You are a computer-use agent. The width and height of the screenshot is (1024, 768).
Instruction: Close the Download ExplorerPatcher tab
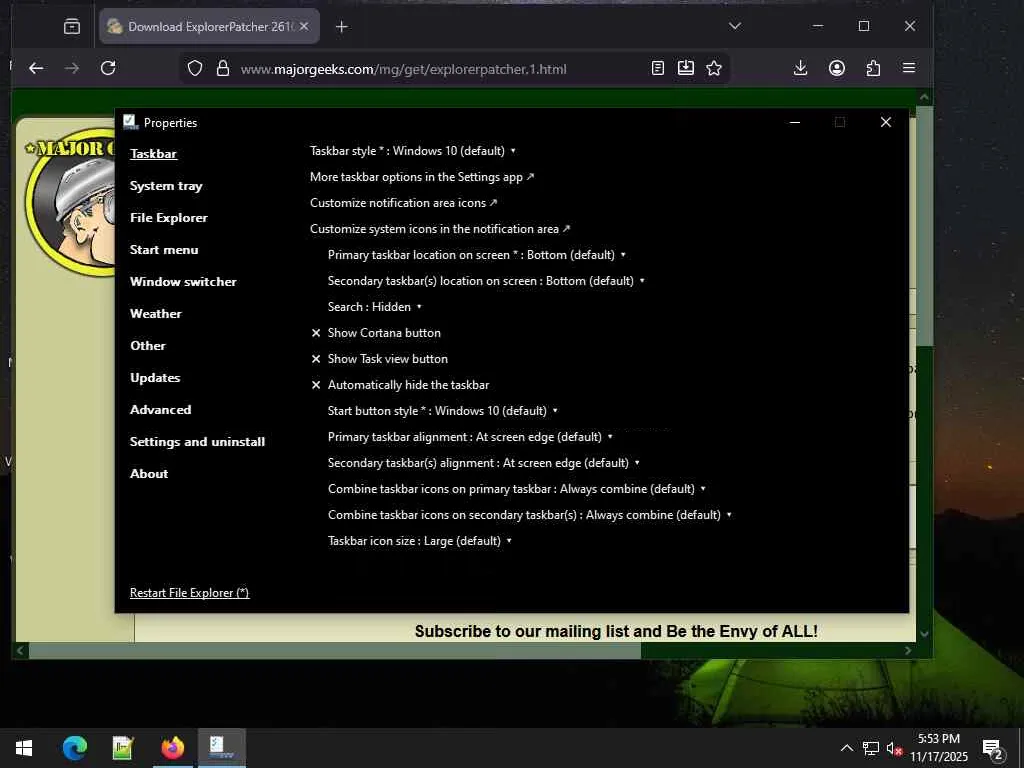[304, 26]
